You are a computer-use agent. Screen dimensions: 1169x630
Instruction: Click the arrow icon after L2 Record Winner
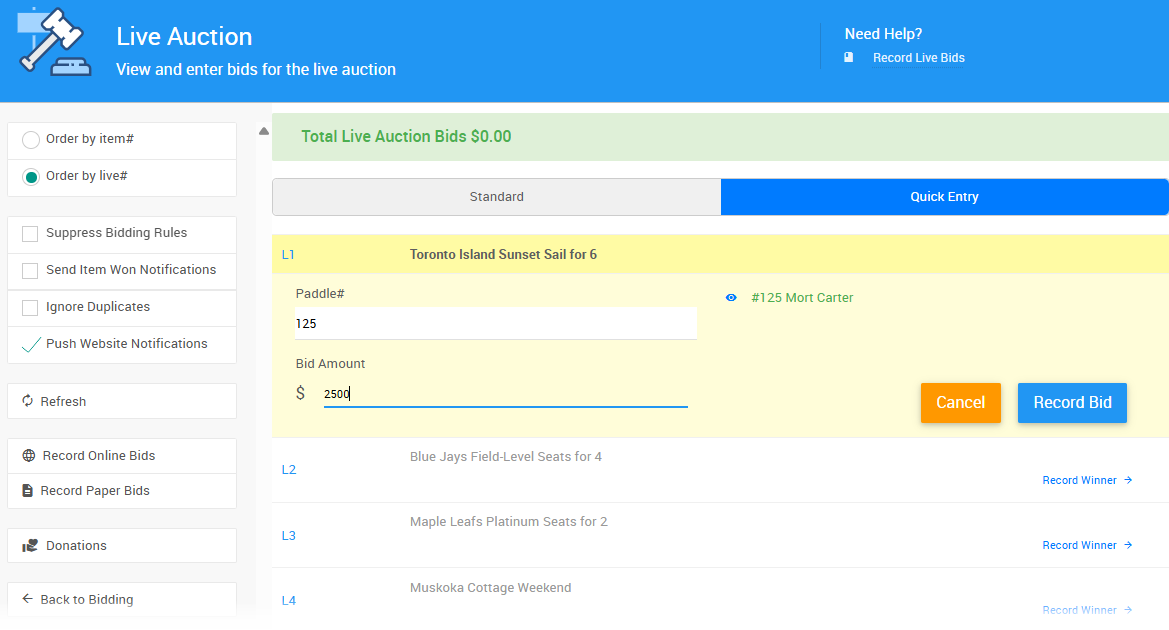pyautogui.click(x=1128, y=480)
